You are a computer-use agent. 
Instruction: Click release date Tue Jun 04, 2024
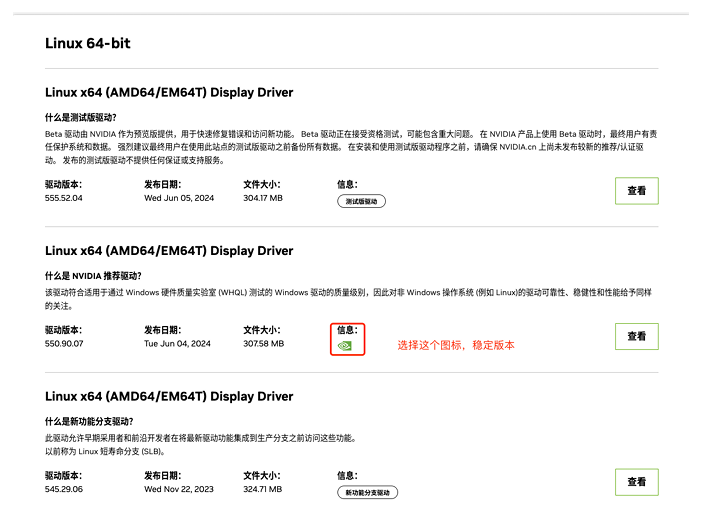[x=177, y=344]
